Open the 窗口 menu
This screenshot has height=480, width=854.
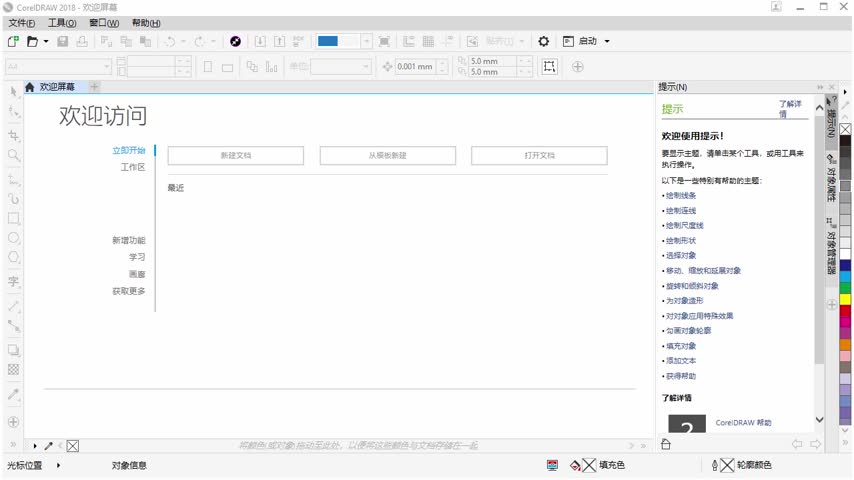point(104,23)
